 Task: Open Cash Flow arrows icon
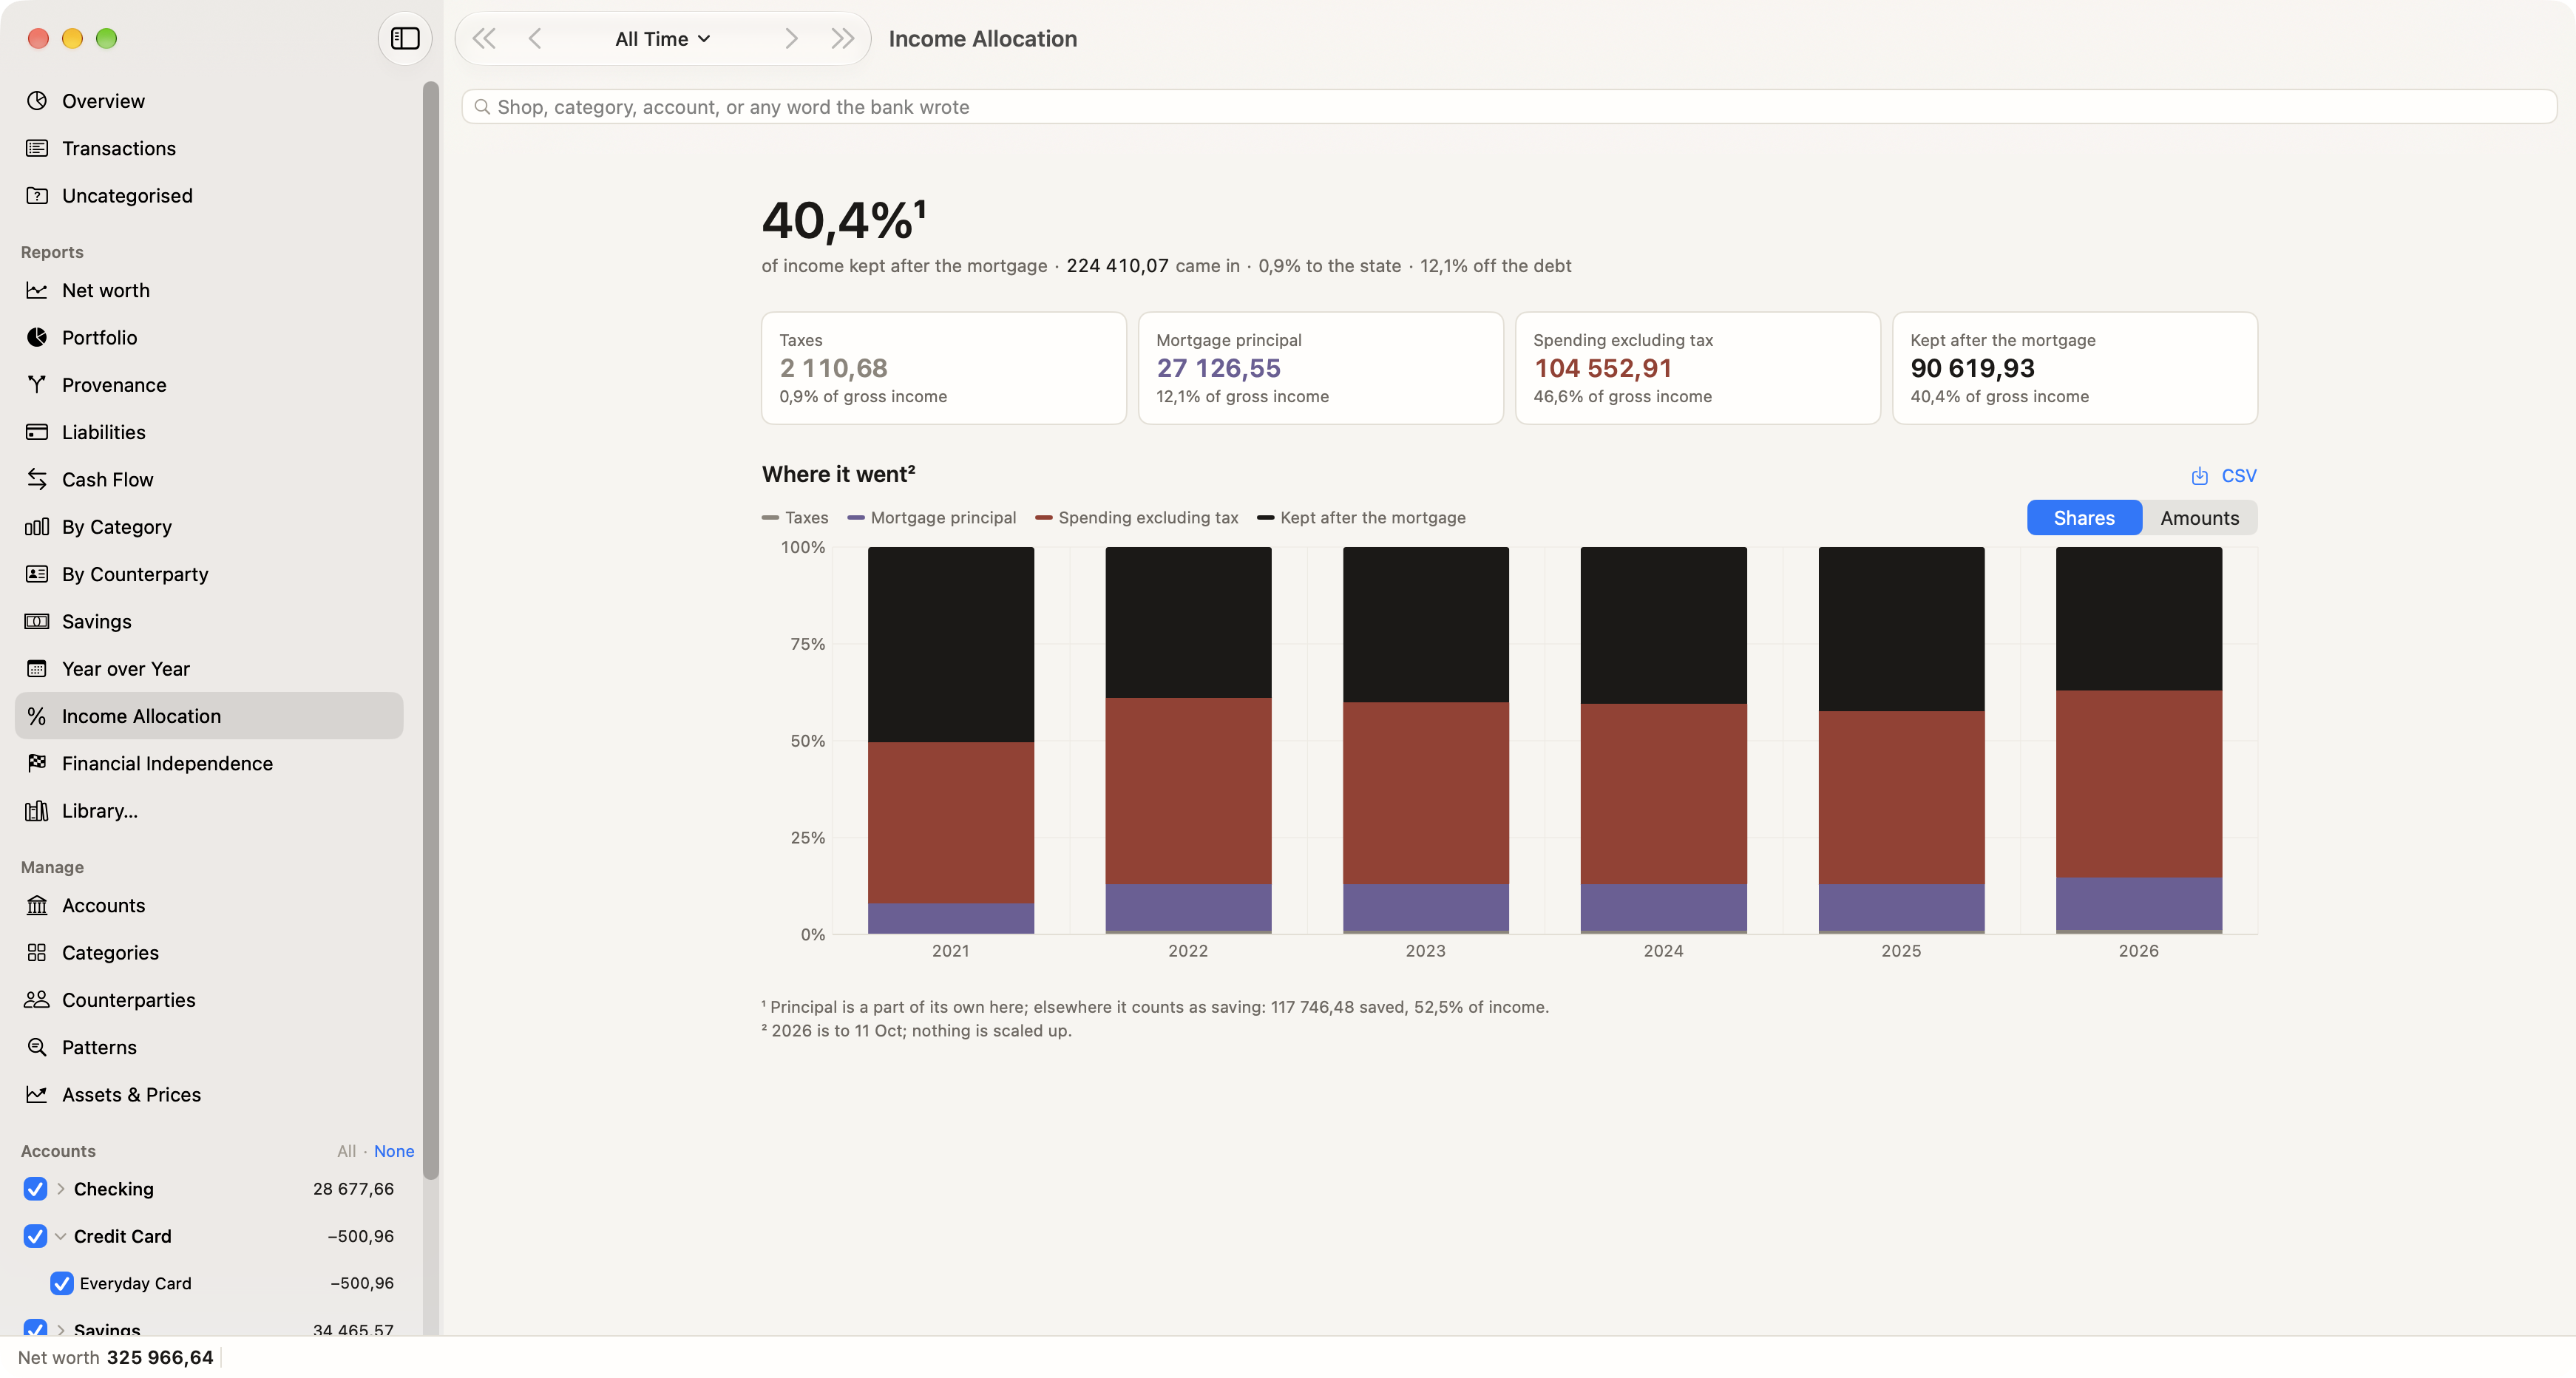click(x=37, y=479)
